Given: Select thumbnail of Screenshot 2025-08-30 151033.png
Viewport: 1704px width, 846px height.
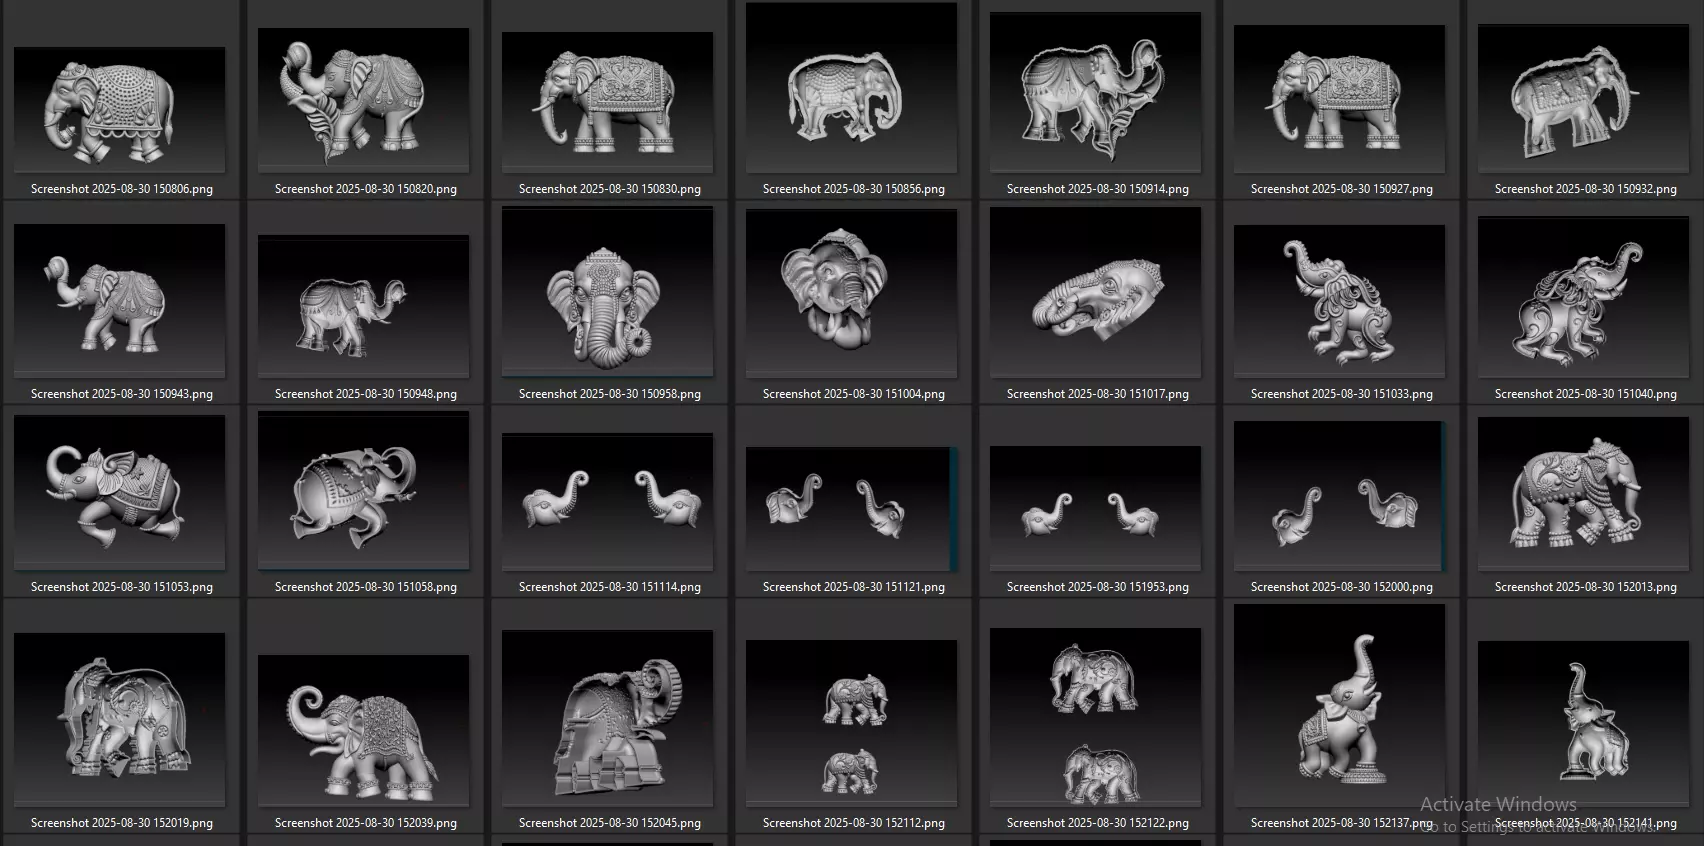Looking at the screenshot, I should tap(1340, 301).
